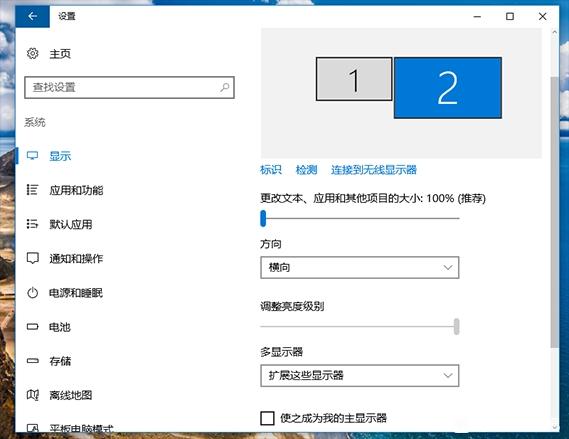Click the 电源和睡眠 power icon
Viewport: 569px width, 439px height.
click(33, 292)
